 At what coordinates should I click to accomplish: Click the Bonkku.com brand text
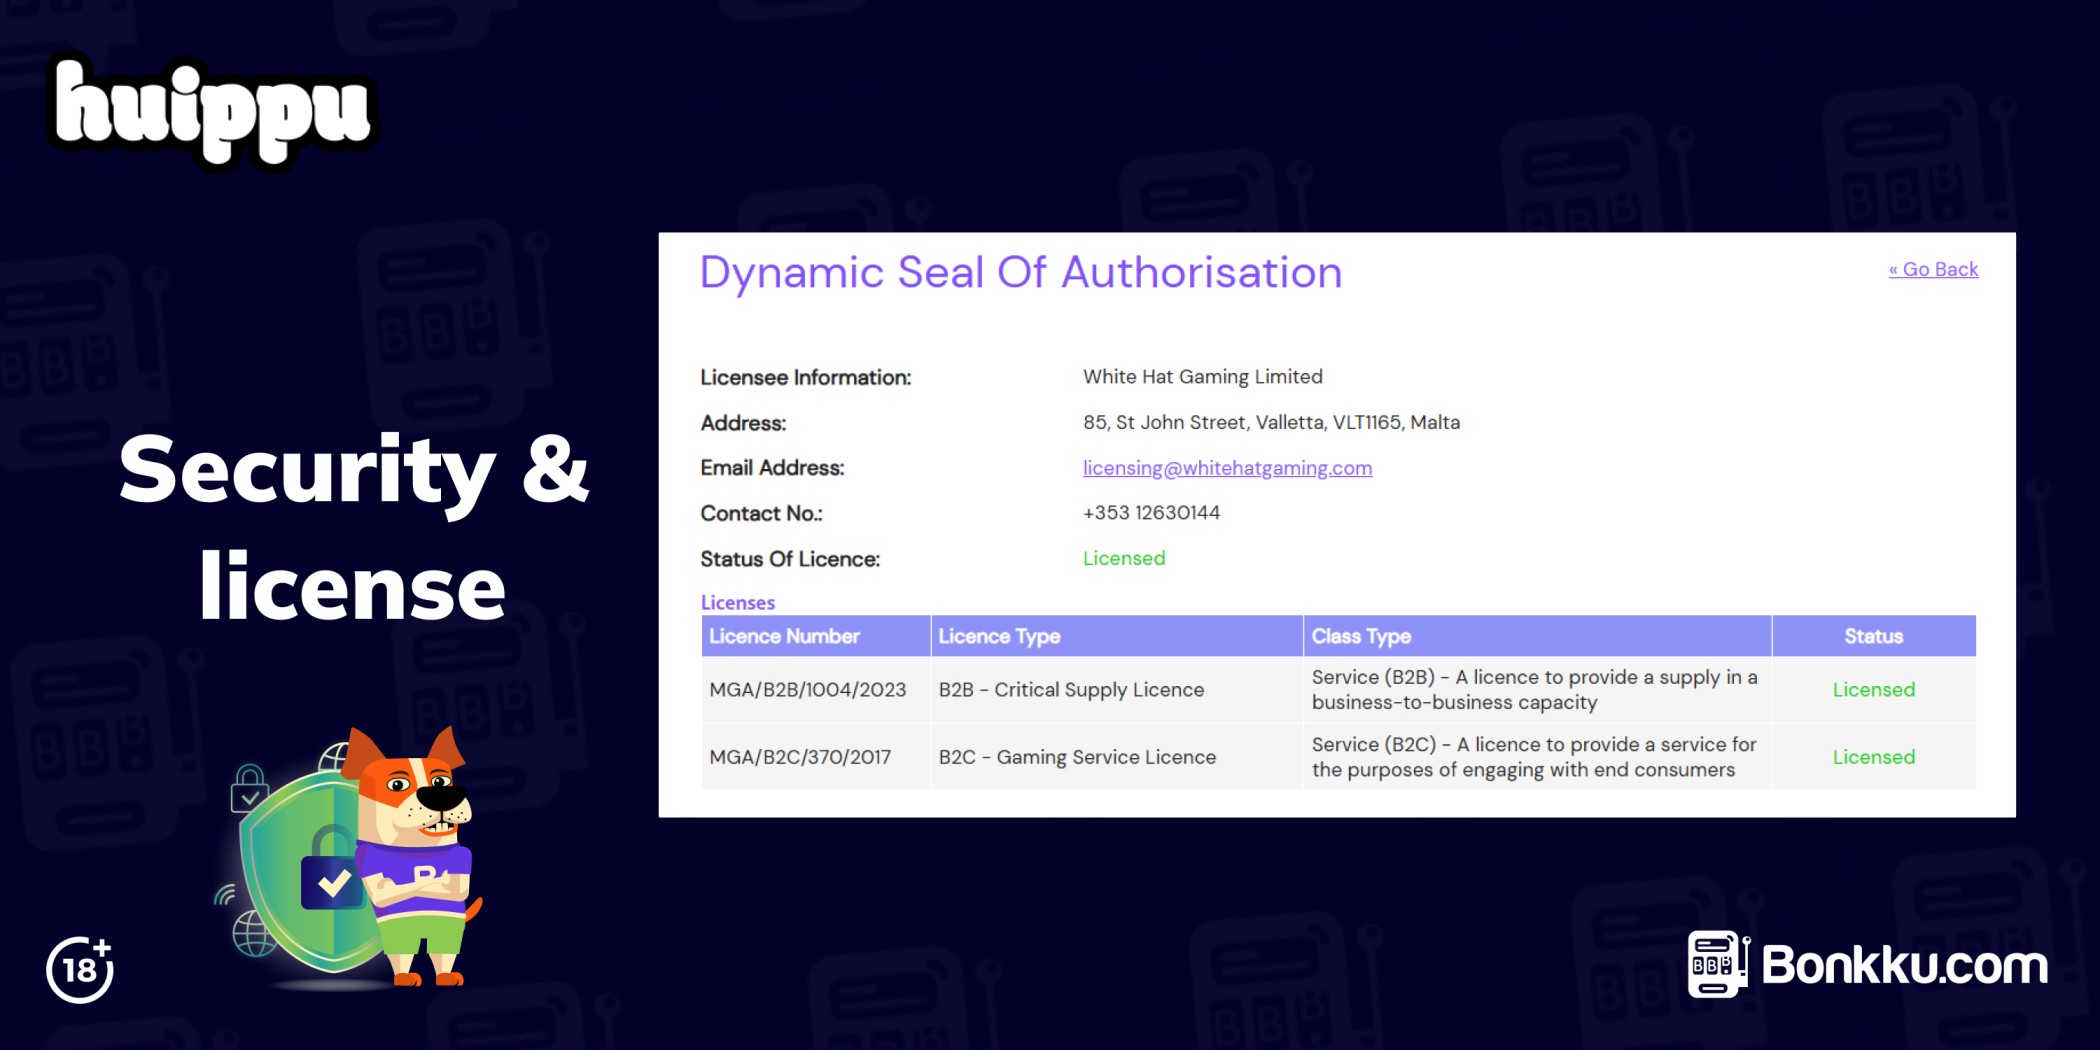pos(1904,965)
